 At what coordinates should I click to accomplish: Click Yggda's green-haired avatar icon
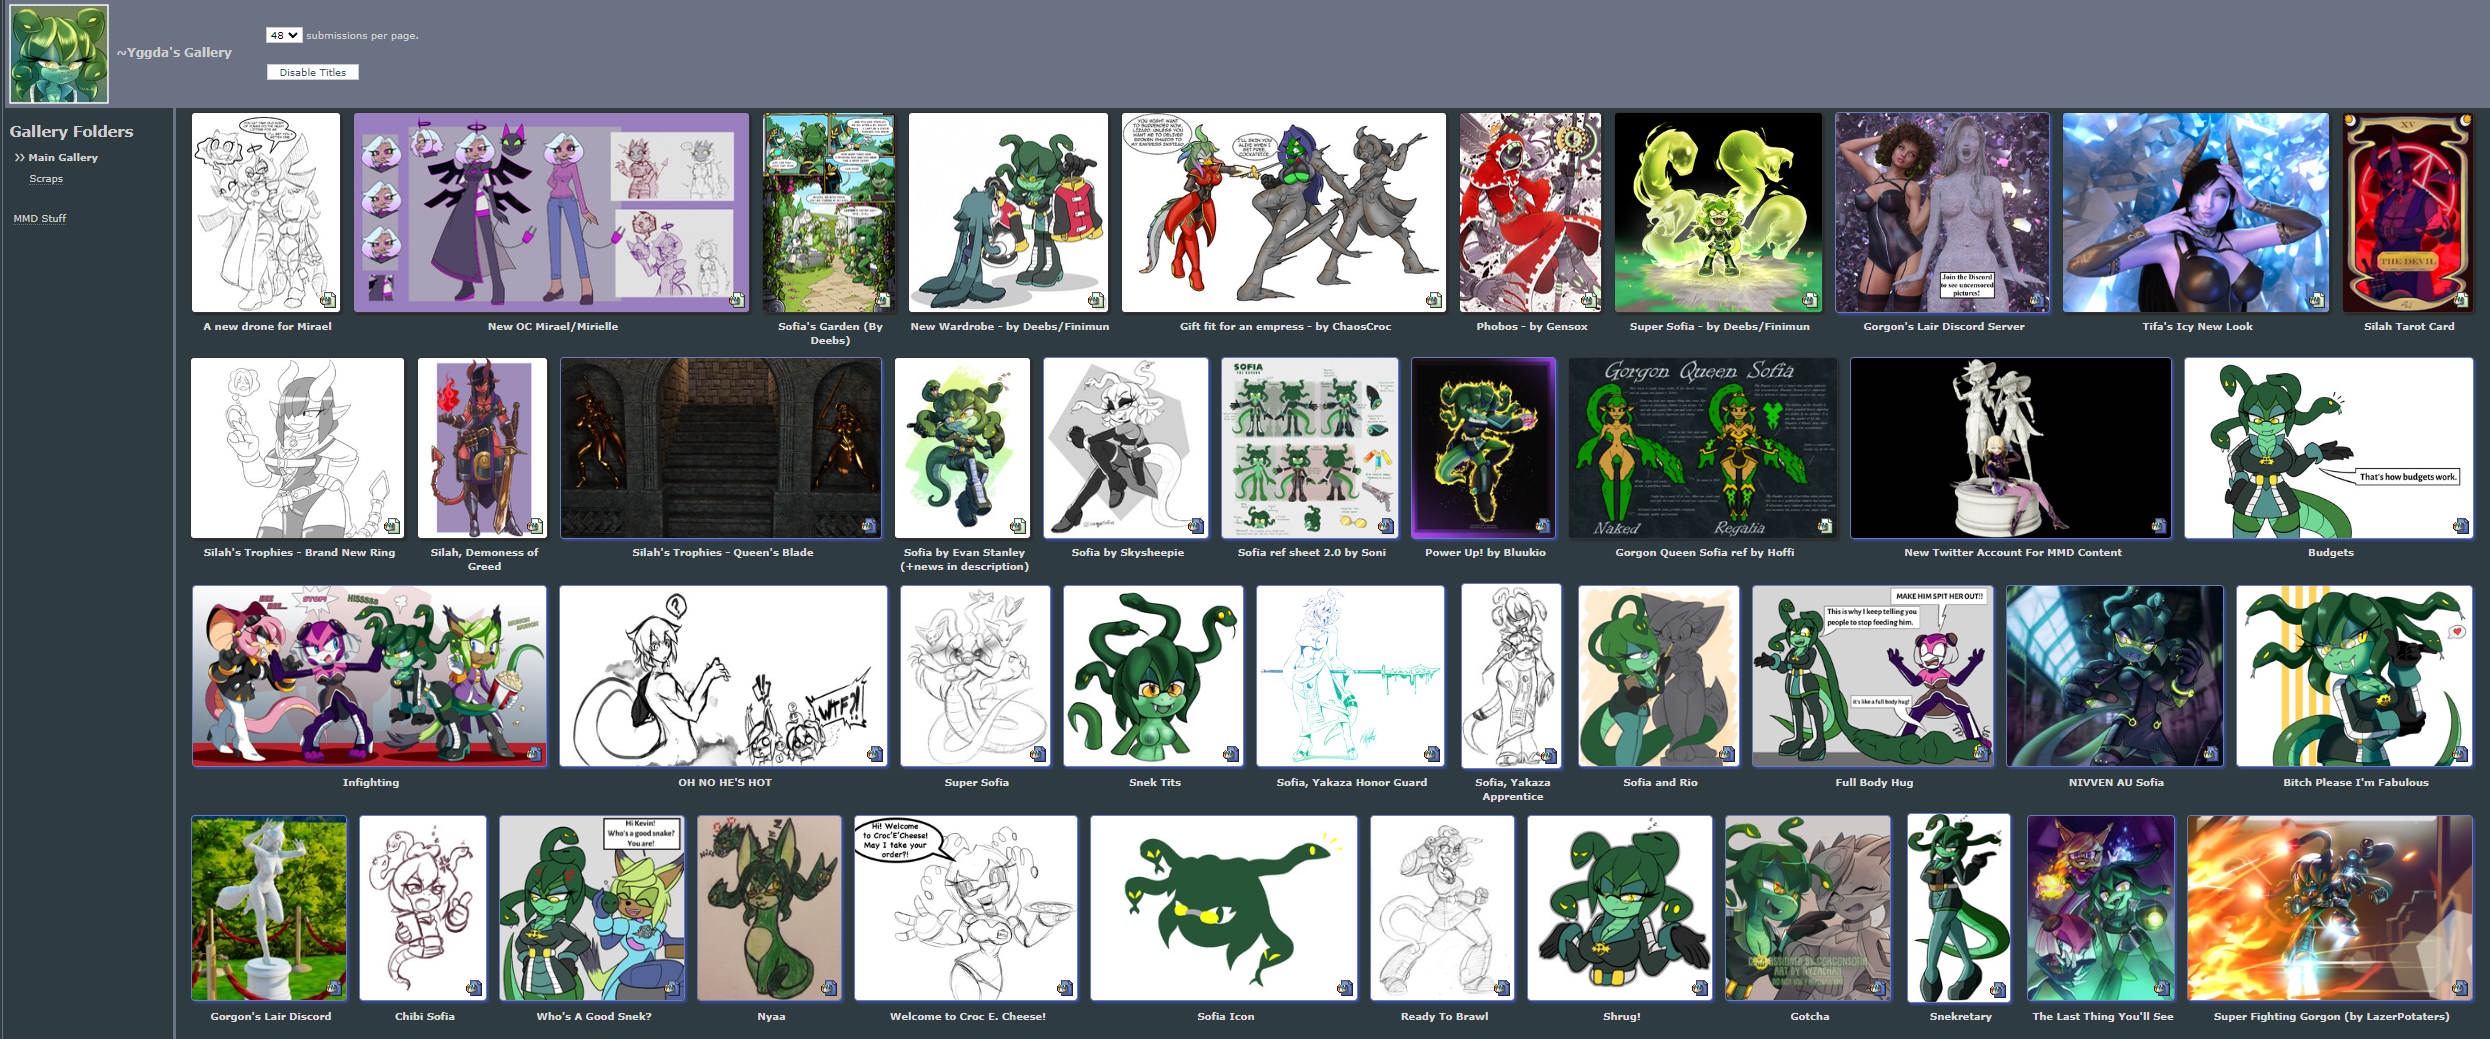click(59, 53)
